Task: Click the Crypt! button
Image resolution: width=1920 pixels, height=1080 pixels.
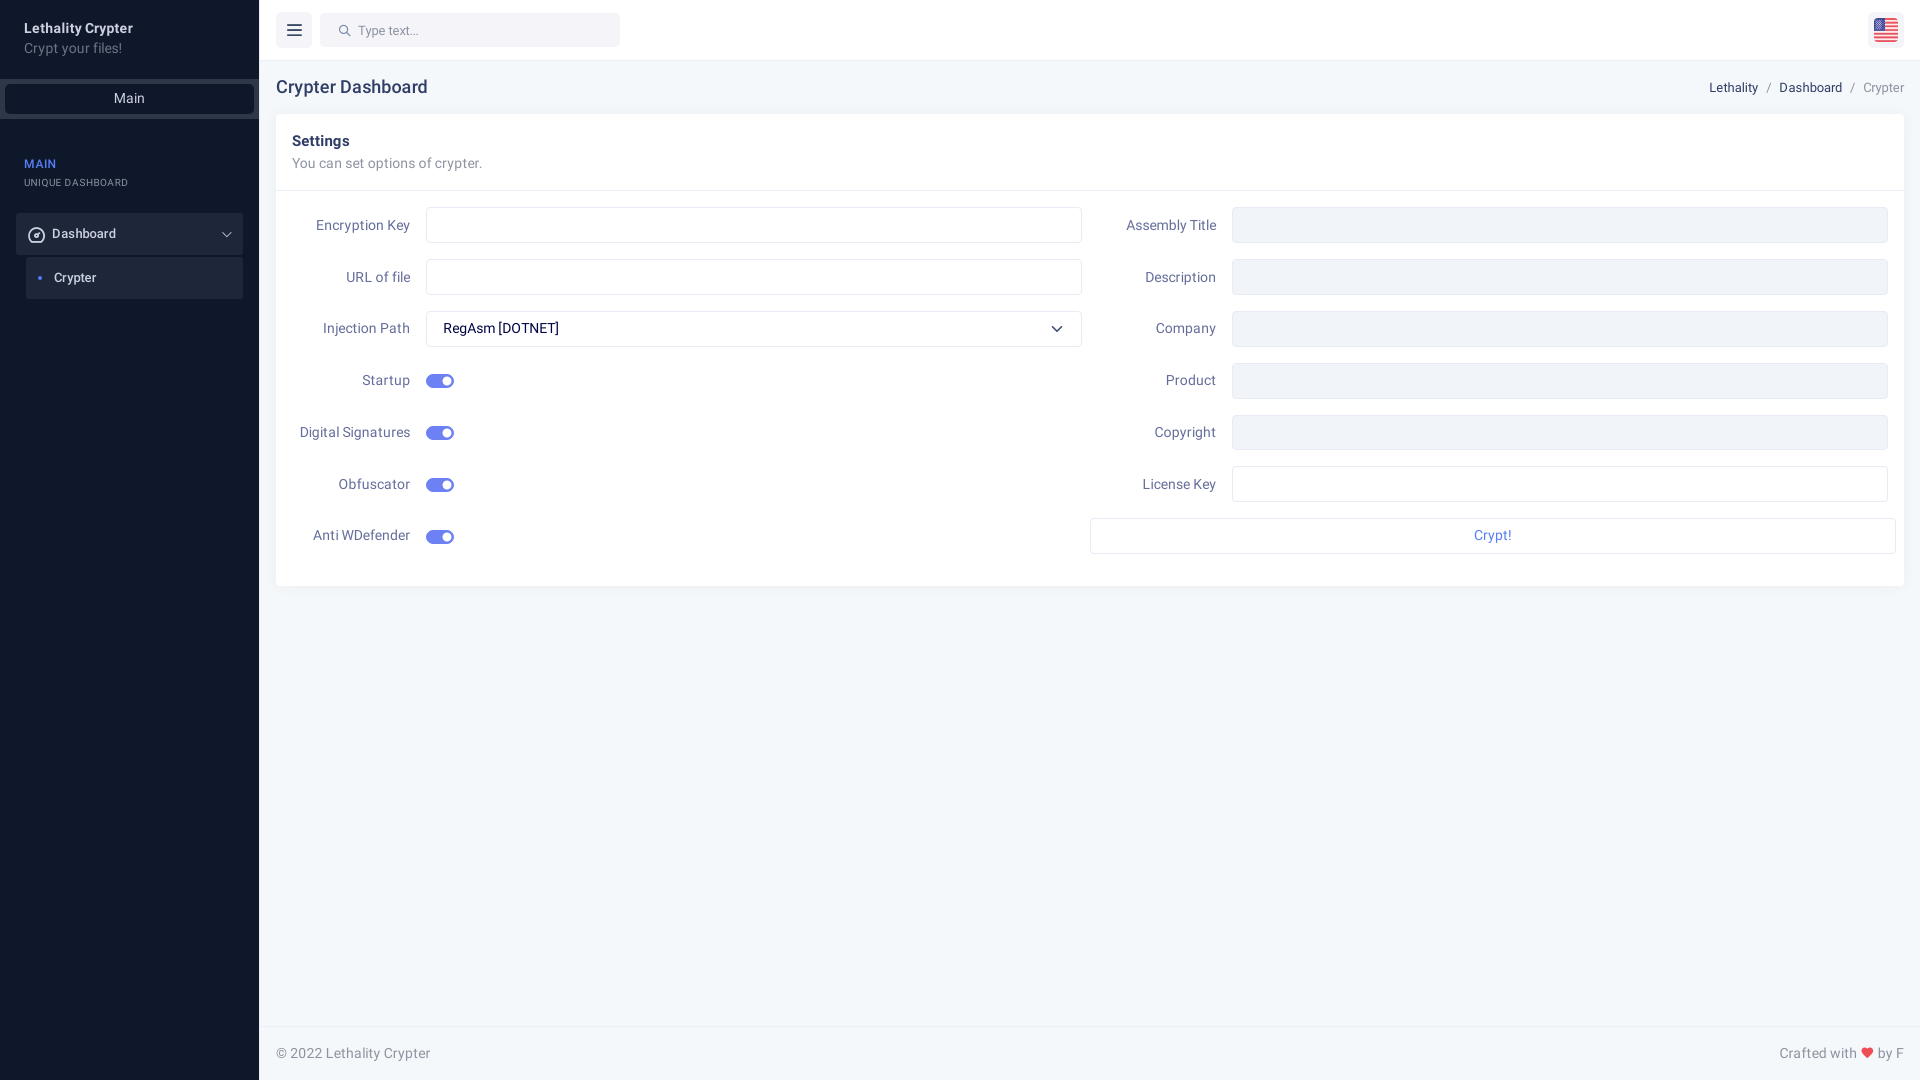Action: tap(1492, 536)
